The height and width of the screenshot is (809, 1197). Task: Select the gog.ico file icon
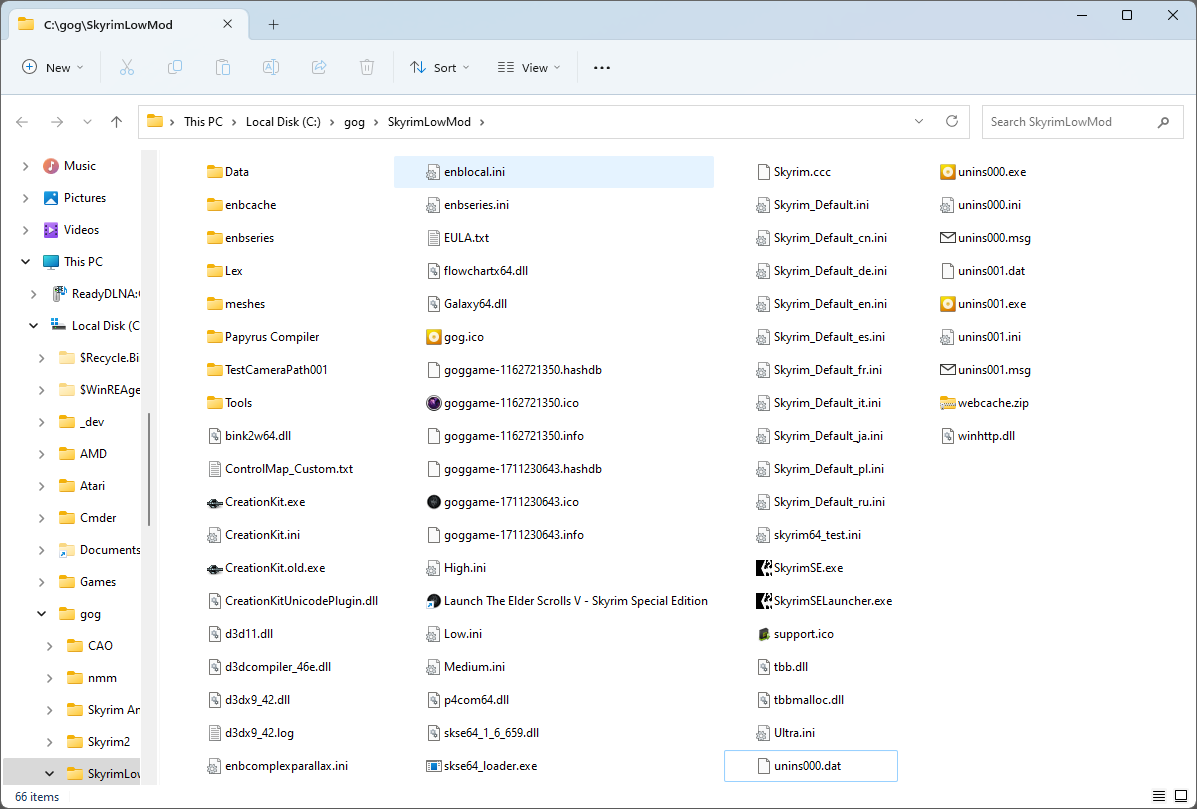pyautogui.click(x=434, y=337)
